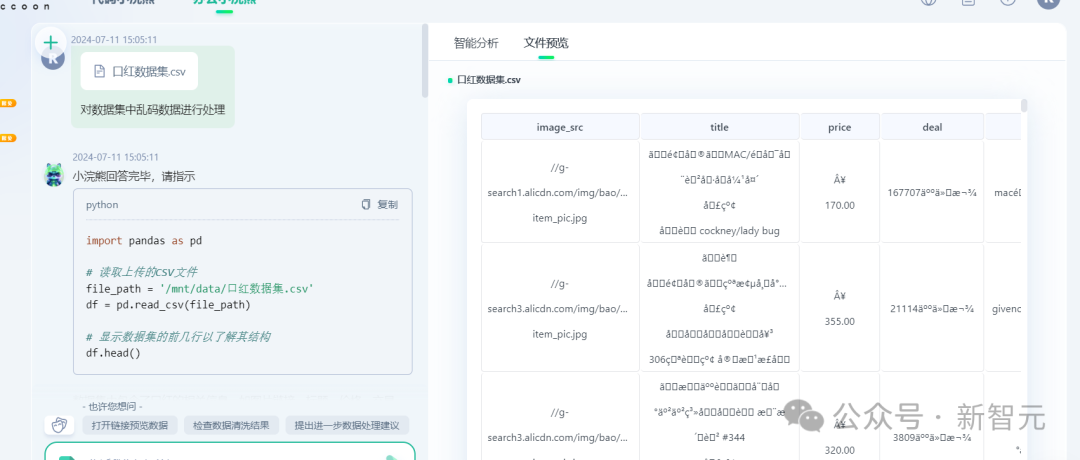Click the document icon on the 口红数据集.csv attachment
The width and height of the screenshot is (1080, 460).
tap(100, 71)
